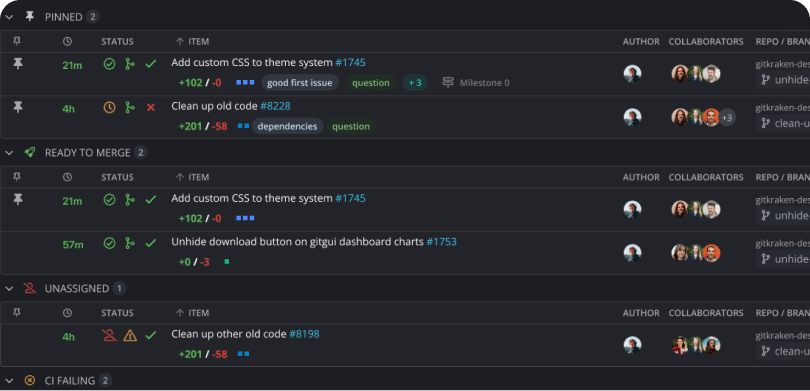Sort by the ITEM column in Pinned
This screenshot has height=391, width=810.
point(192,42)
